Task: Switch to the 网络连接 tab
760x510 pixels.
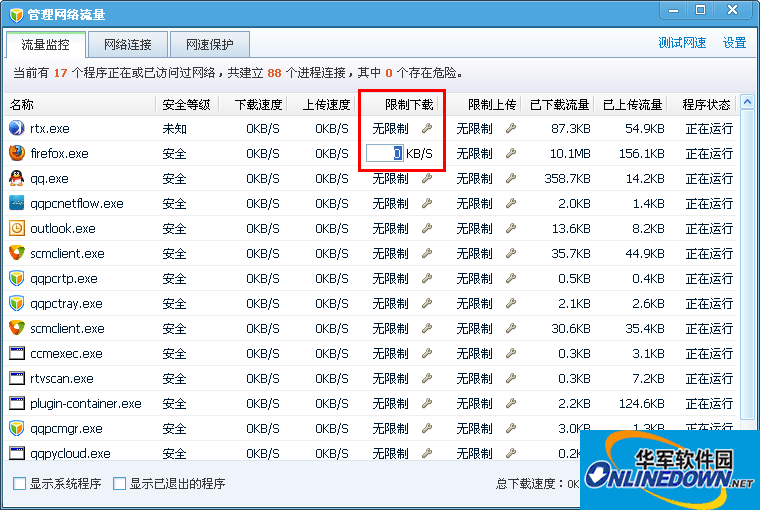Action: tap(127, 45)
